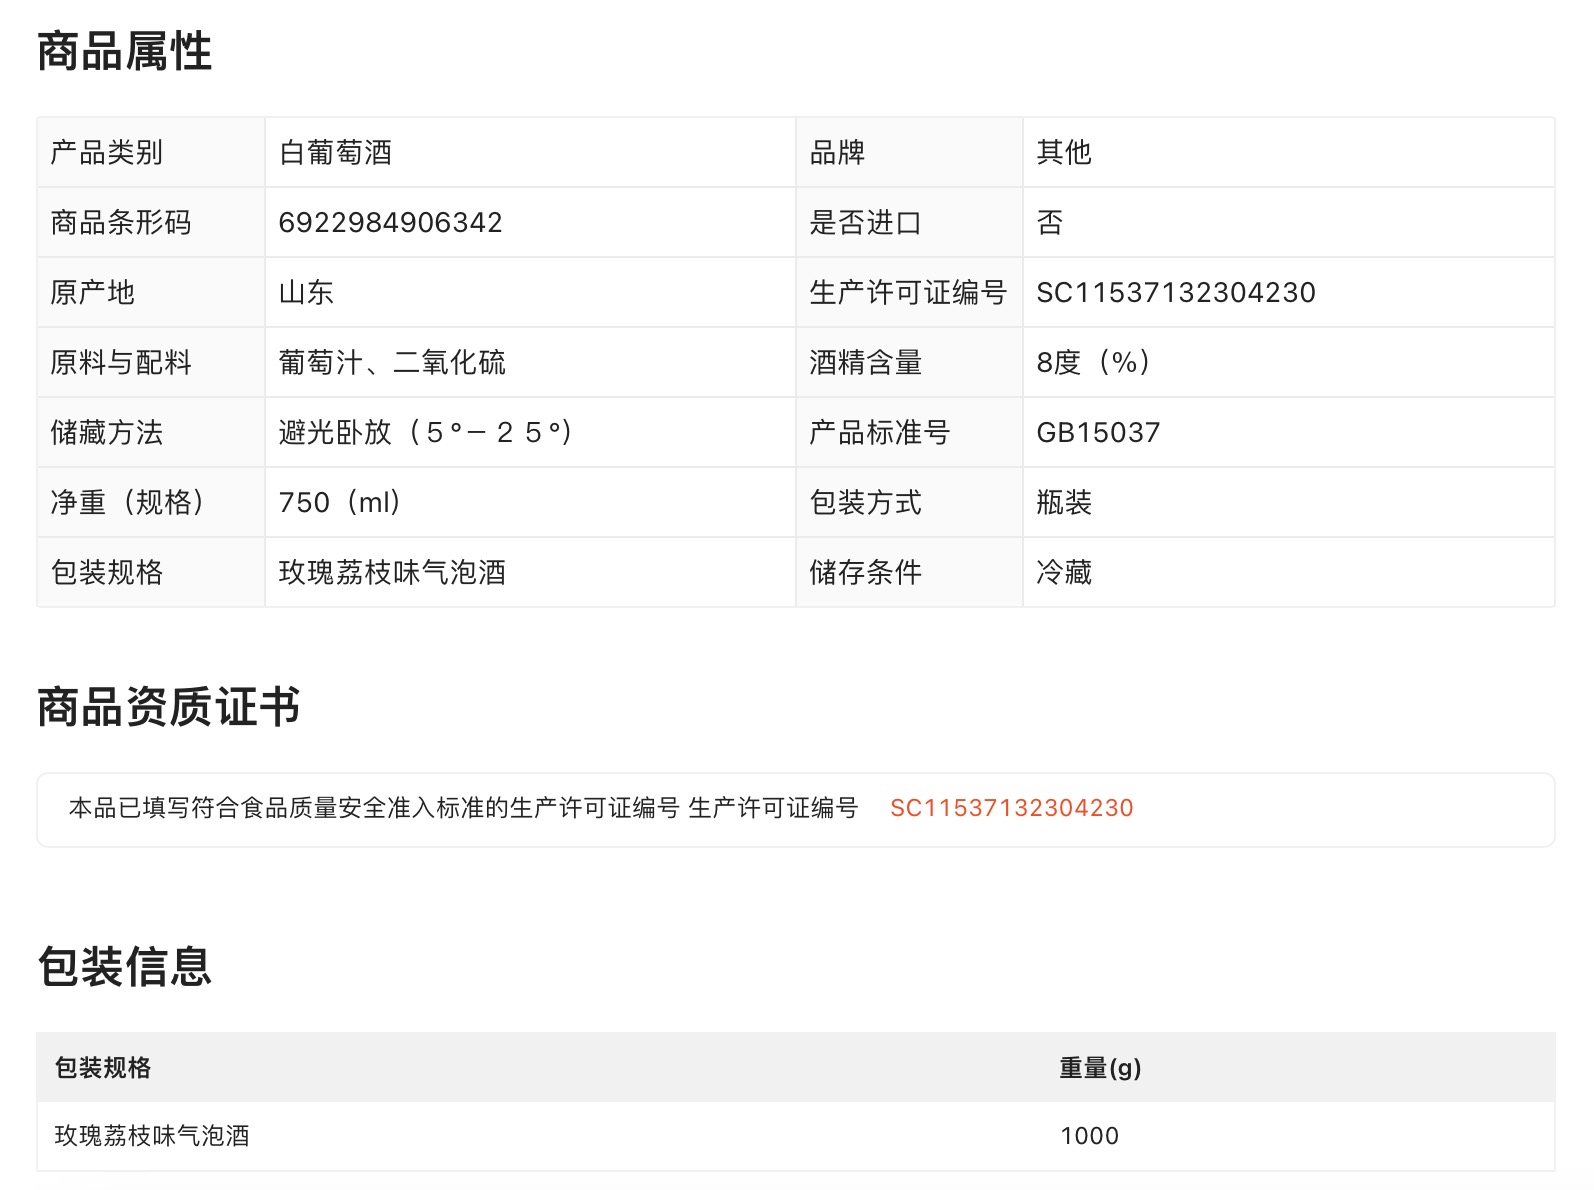This screenshot has width=1594, height=1190.
Task: Click the 包装信息 section heading
Action: tap(124, 967)
